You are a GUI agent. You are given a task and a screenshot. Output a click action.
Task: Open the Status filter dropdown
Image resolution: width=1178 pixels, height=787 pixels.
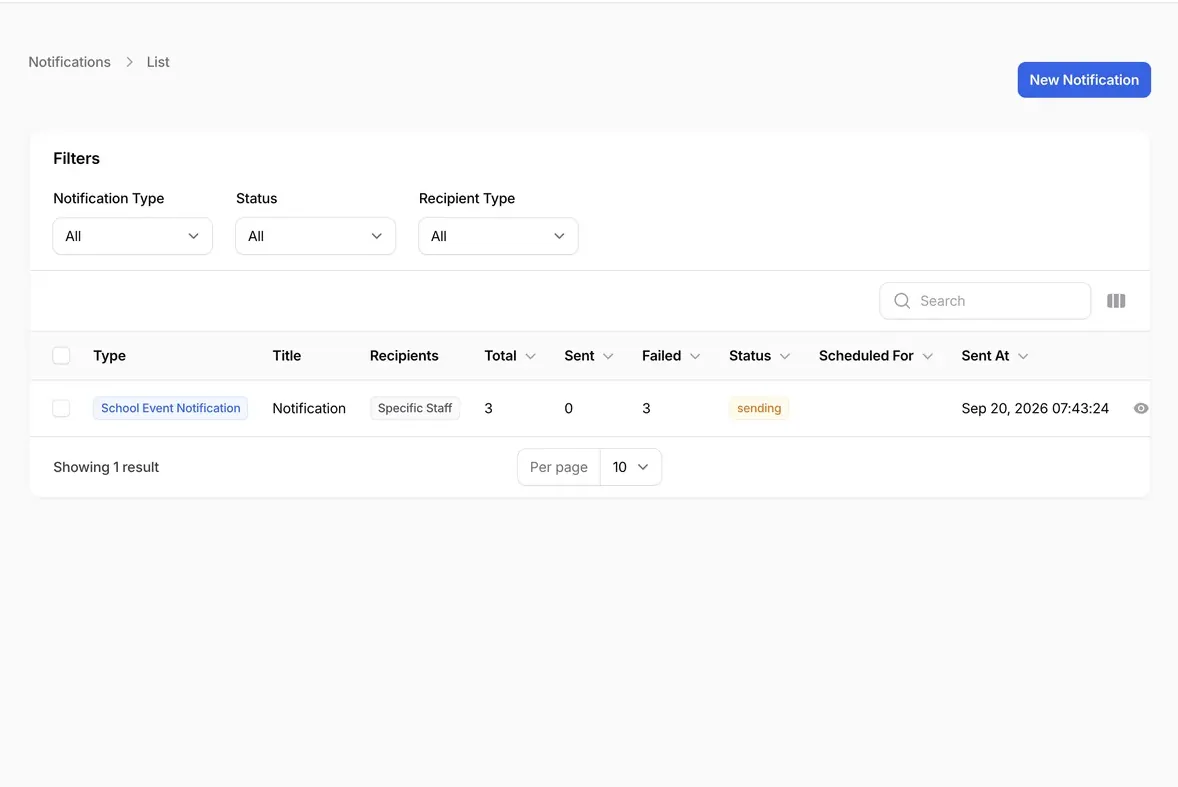316,236
